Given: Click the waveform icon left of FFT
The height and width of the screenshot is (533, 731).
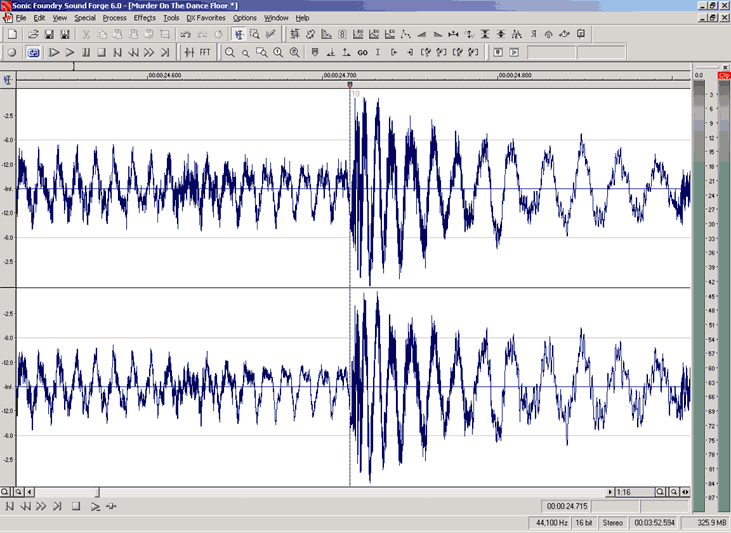Looking at the screenshot, I should pyautogui.click(x=189, y=53).
